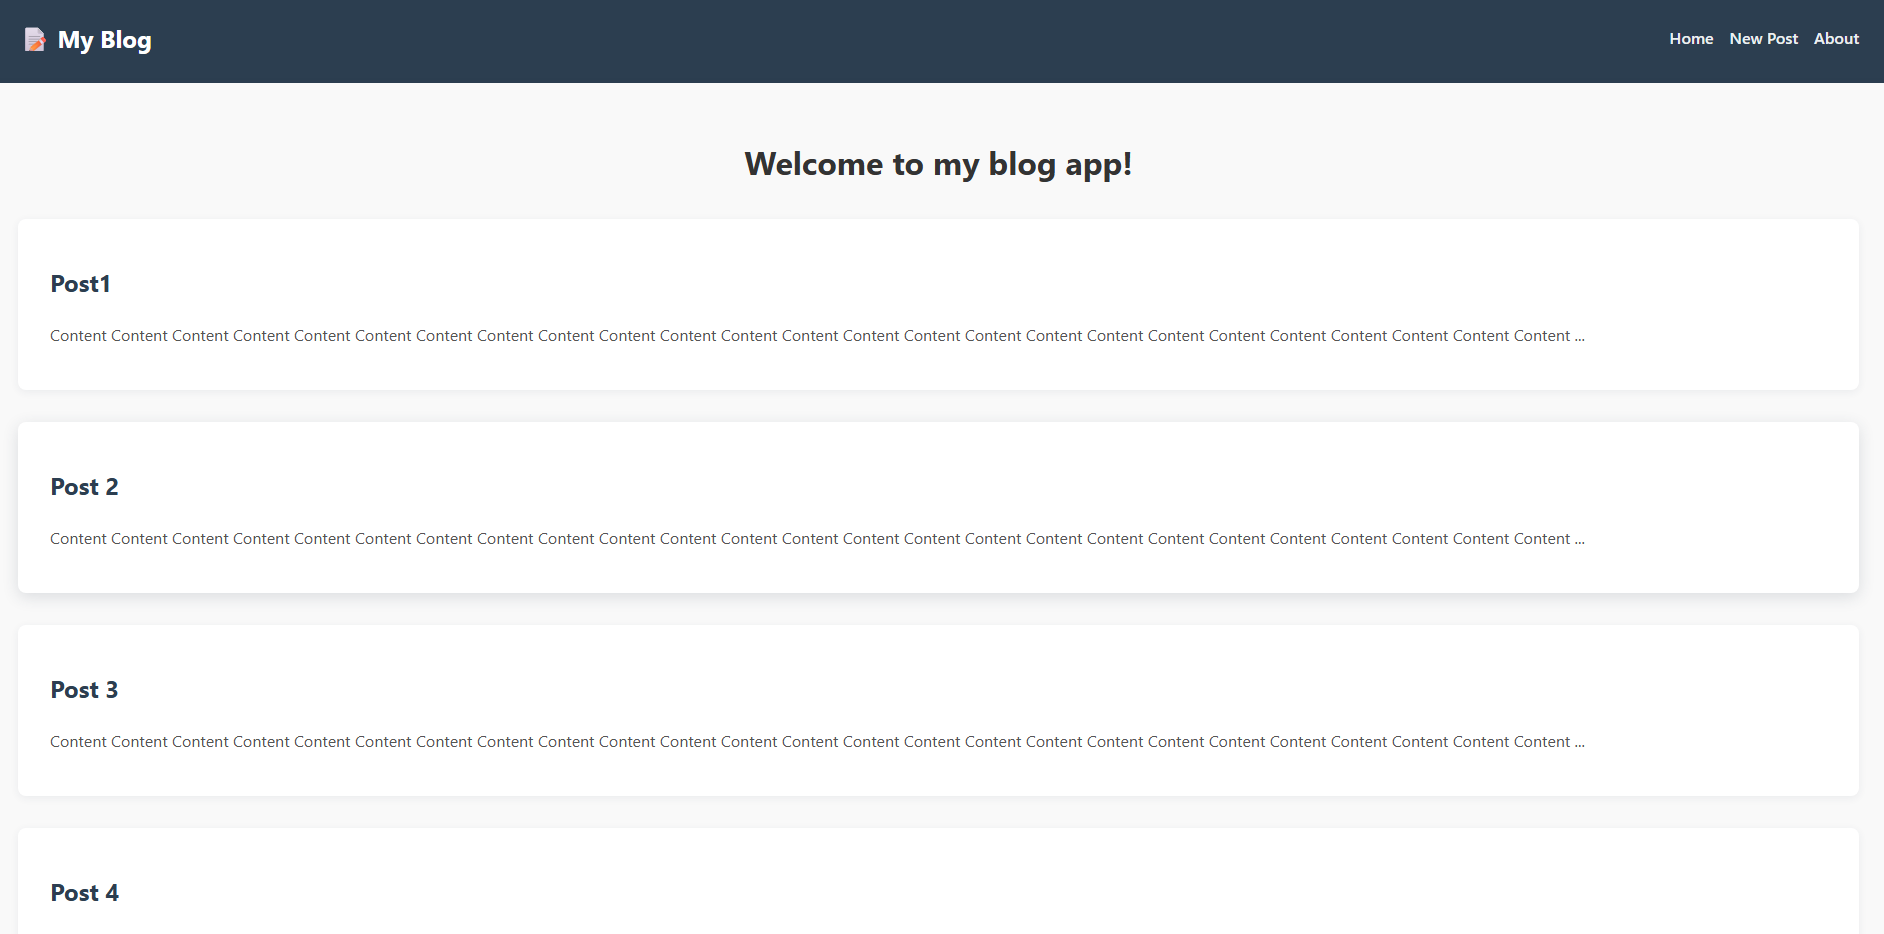Open the Post1 title
The image size is (1884, 934).
click(80, 284)
